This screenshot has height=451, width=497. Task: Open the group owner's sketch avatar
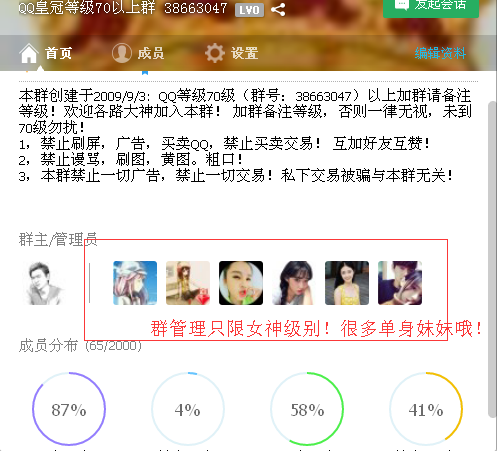[45, 283]
